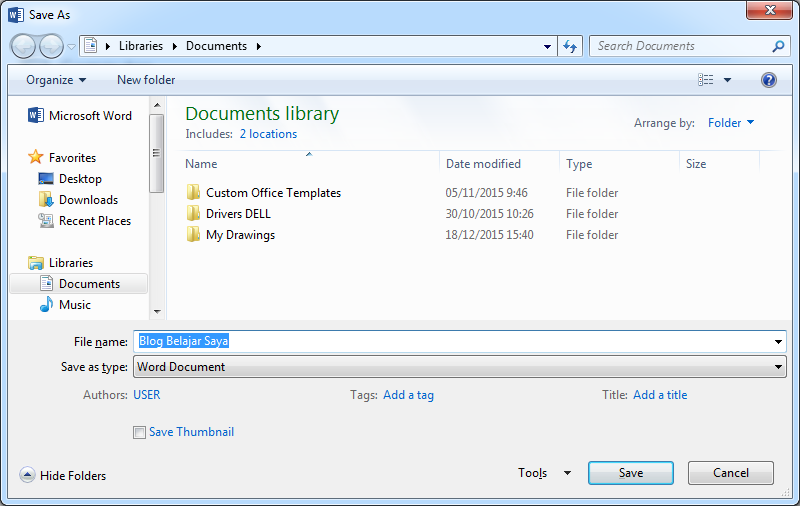Select the Drivers DELL folder
Viewport: 800px width, 506px height.
click(238, 214)
